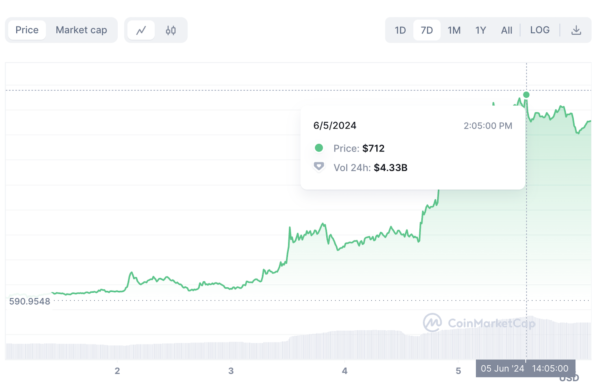Show All time range
Viewport: 600px width, 390px height.
pos(507,30)
